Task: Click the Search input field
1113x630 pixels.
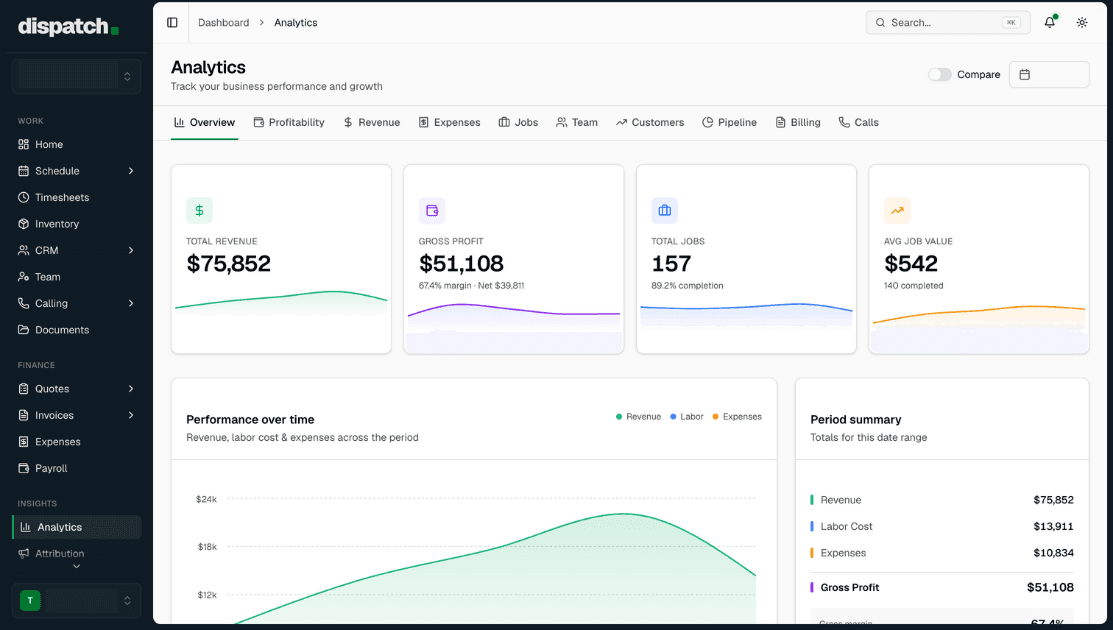Action: coord(948,23)
